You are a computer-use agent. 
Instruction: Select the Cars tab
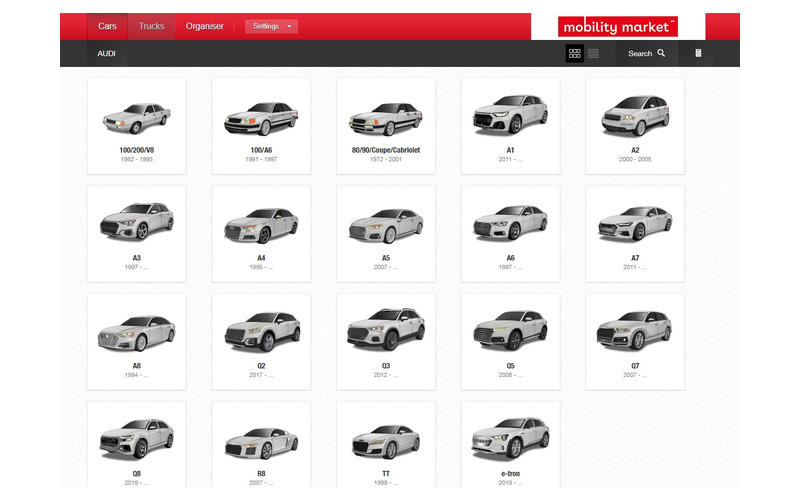[x=107, y=26]
